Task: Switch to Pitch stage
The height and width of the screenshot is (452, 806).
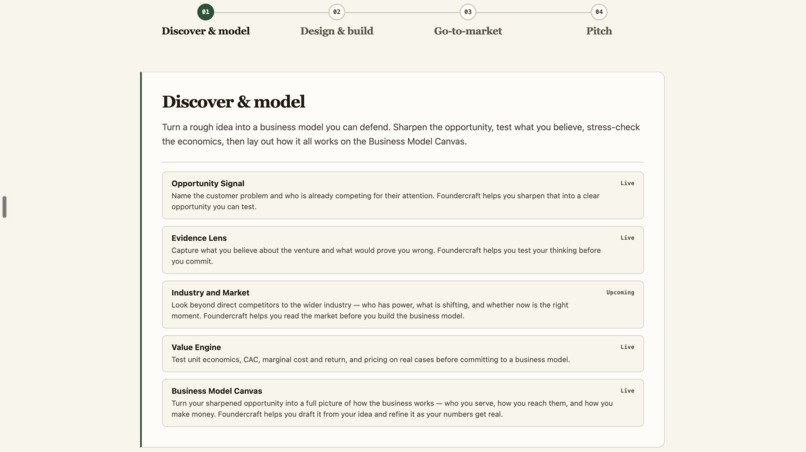Action: (x=599, y=31)
